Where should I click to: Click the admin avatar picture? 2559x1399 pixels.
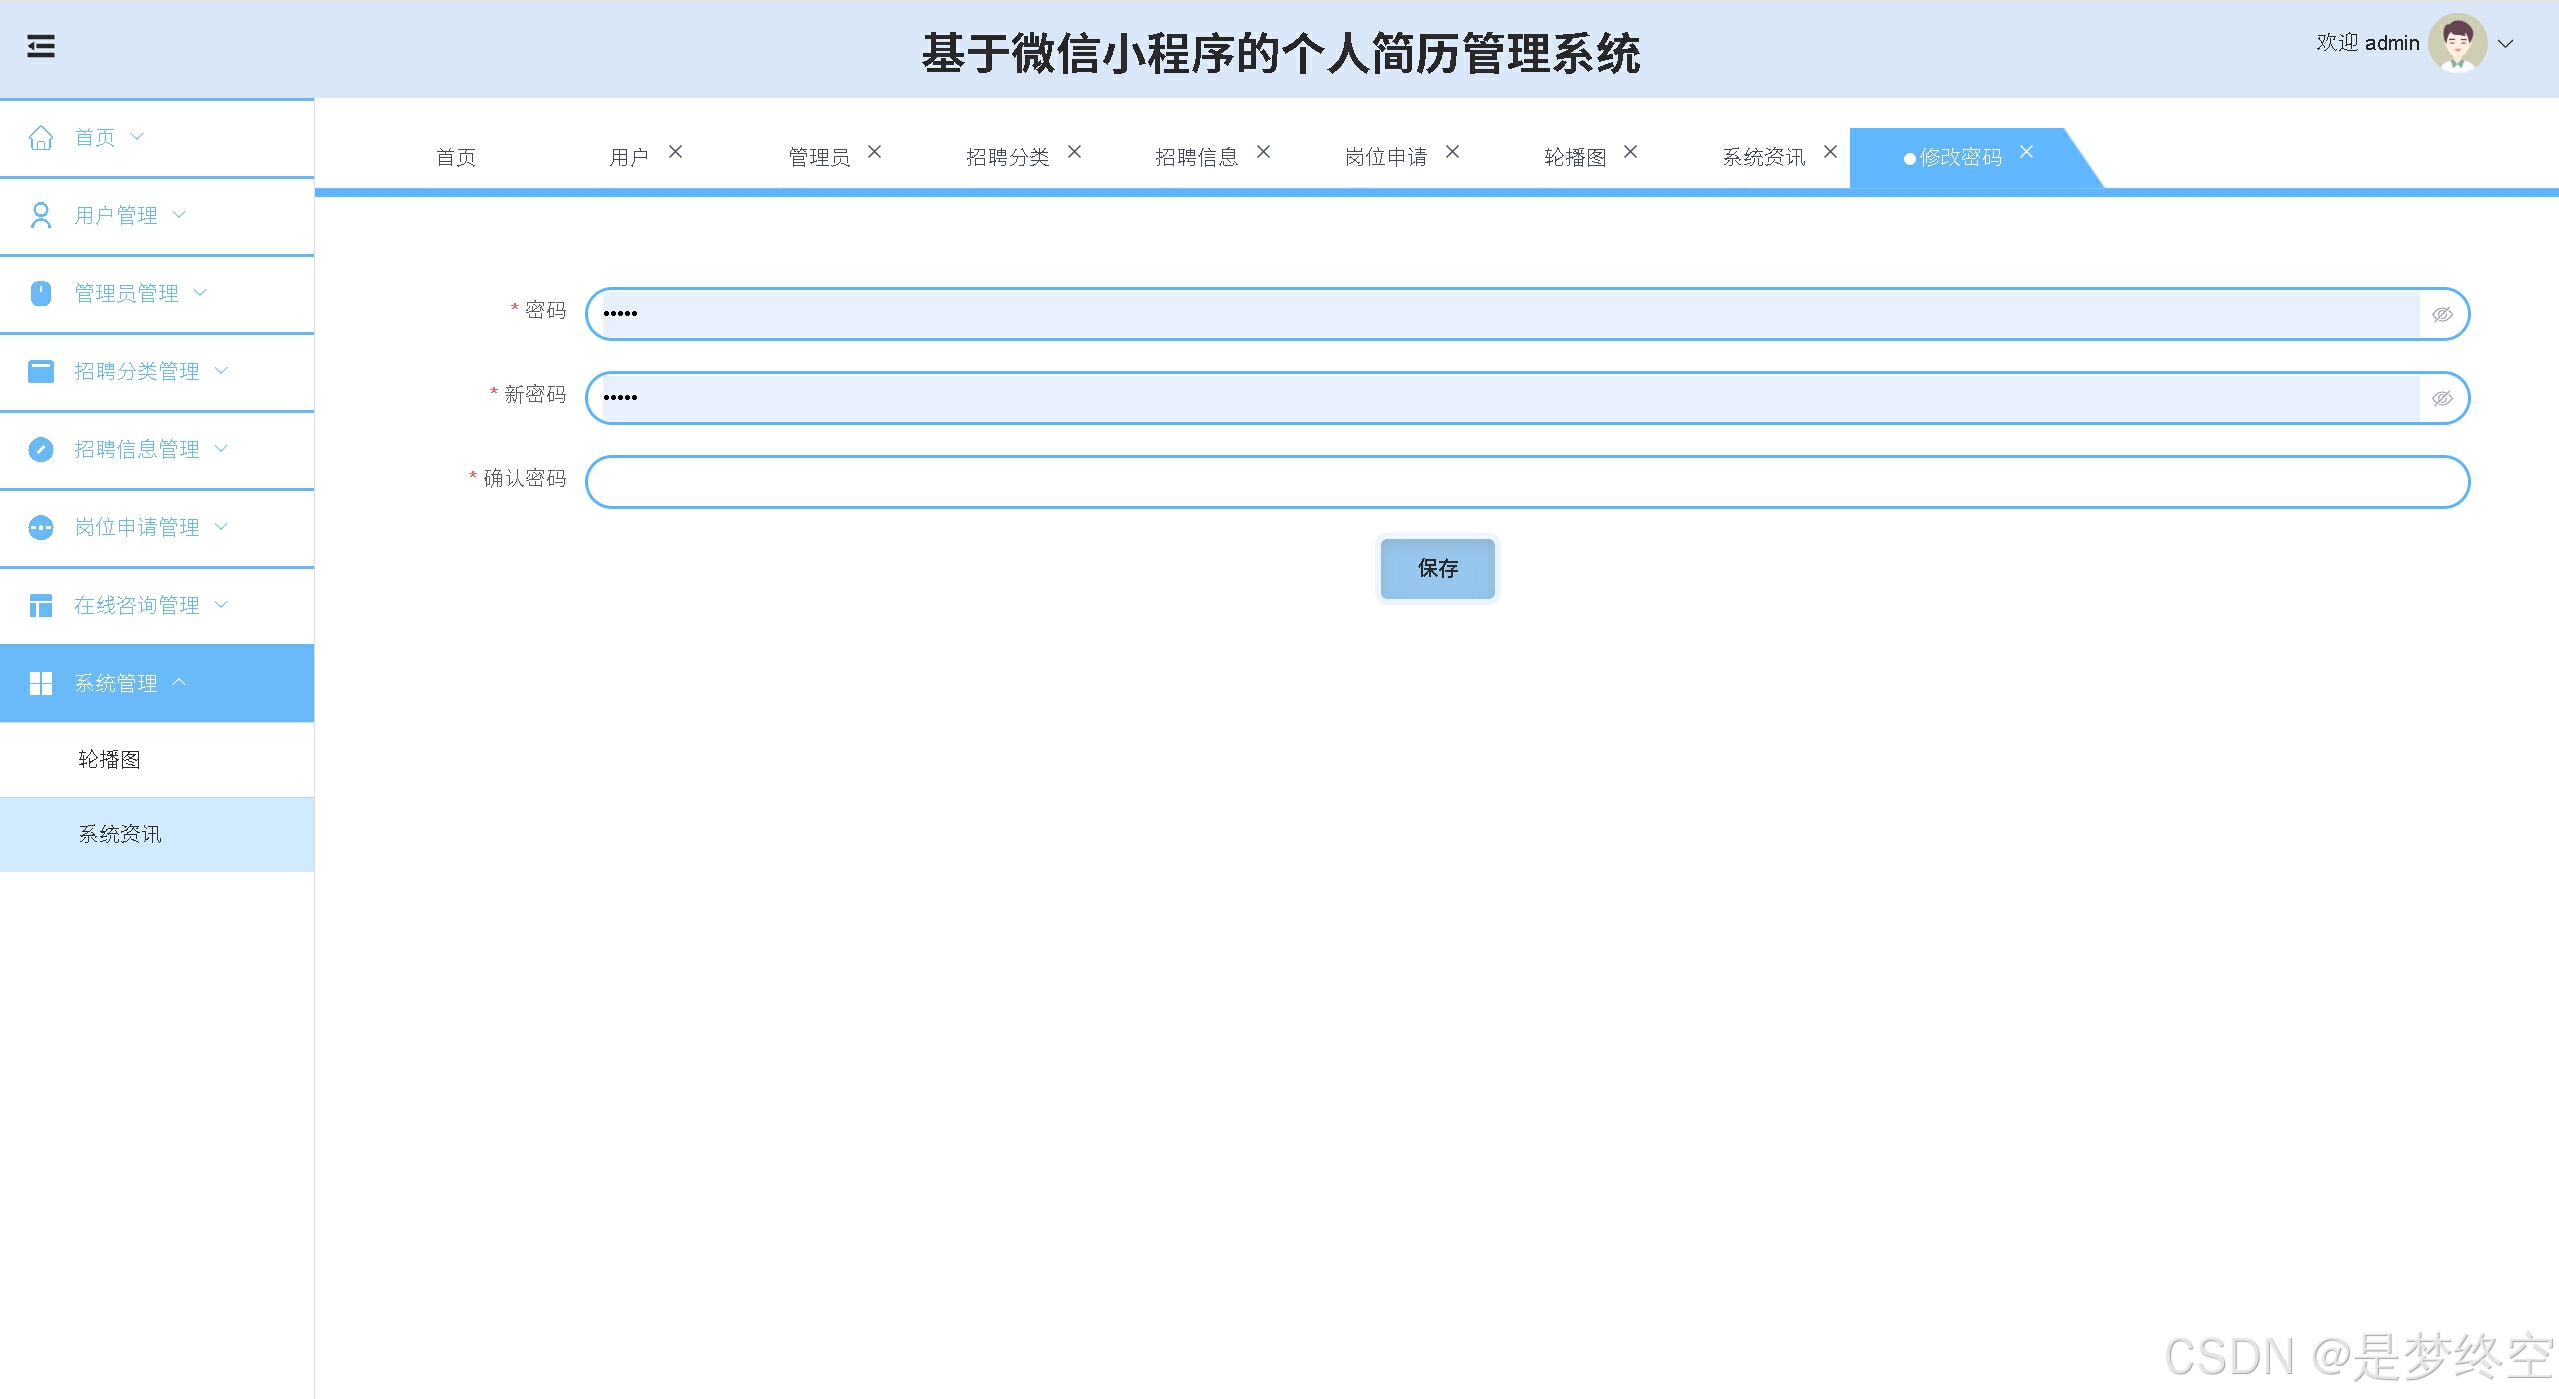pyautogui.click(x=2457, y=44)
